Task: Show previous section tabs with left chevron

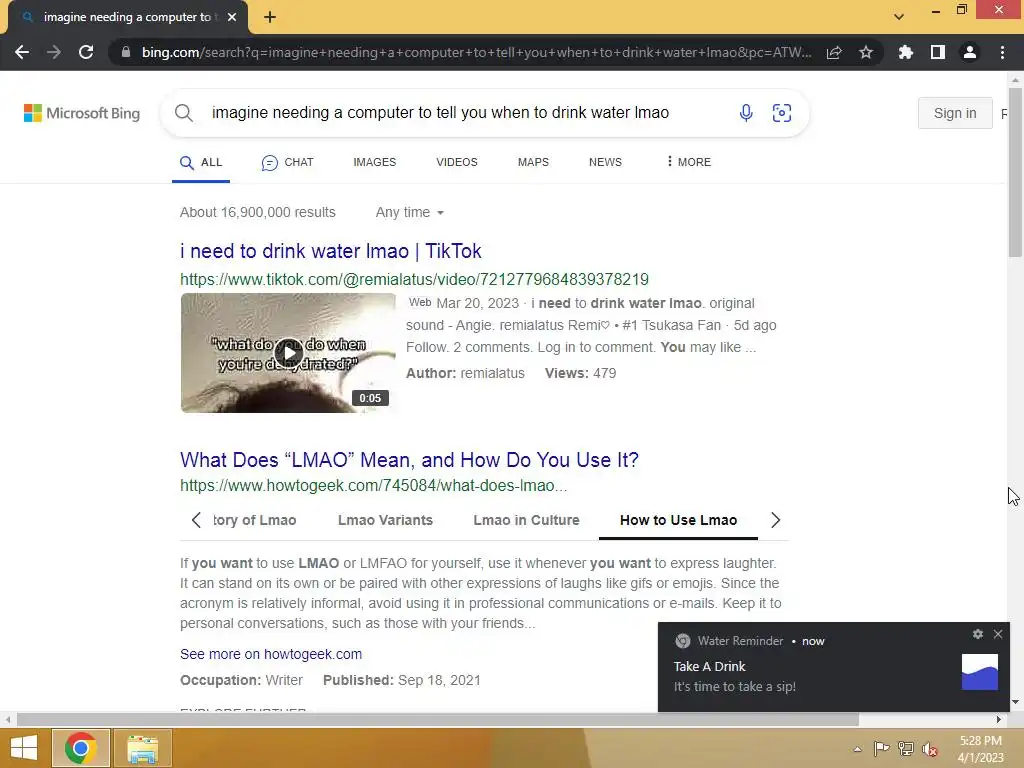Action: tap(196, 520)
